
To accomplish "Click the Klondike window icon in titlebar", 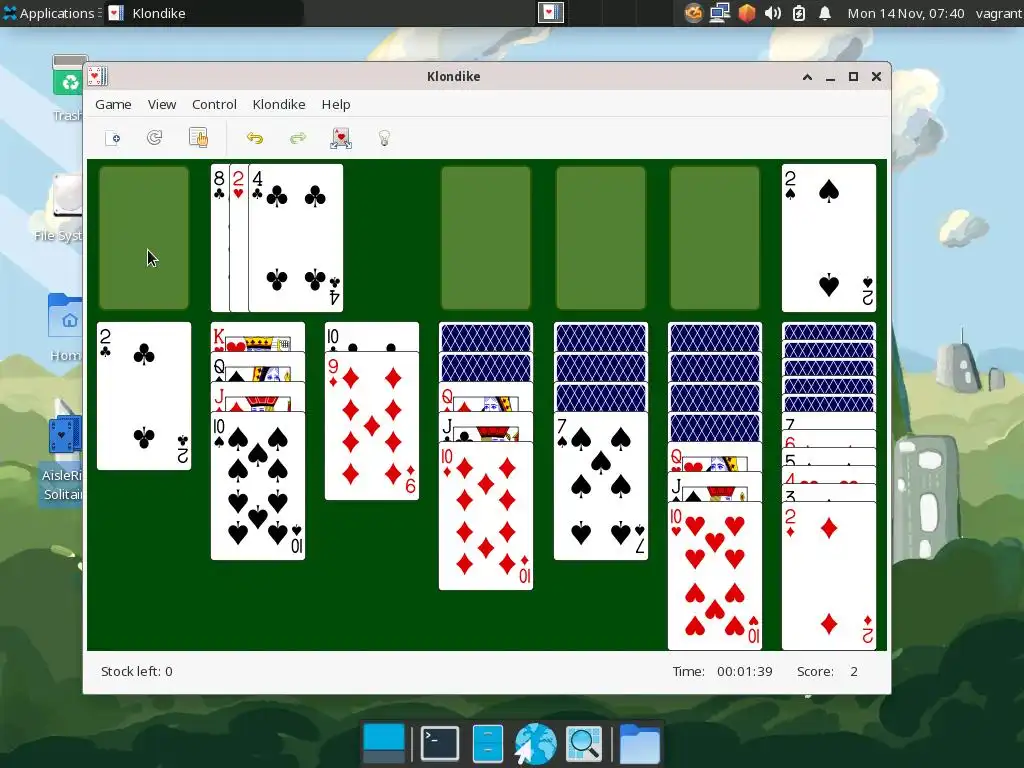I will tap(97, 76).
